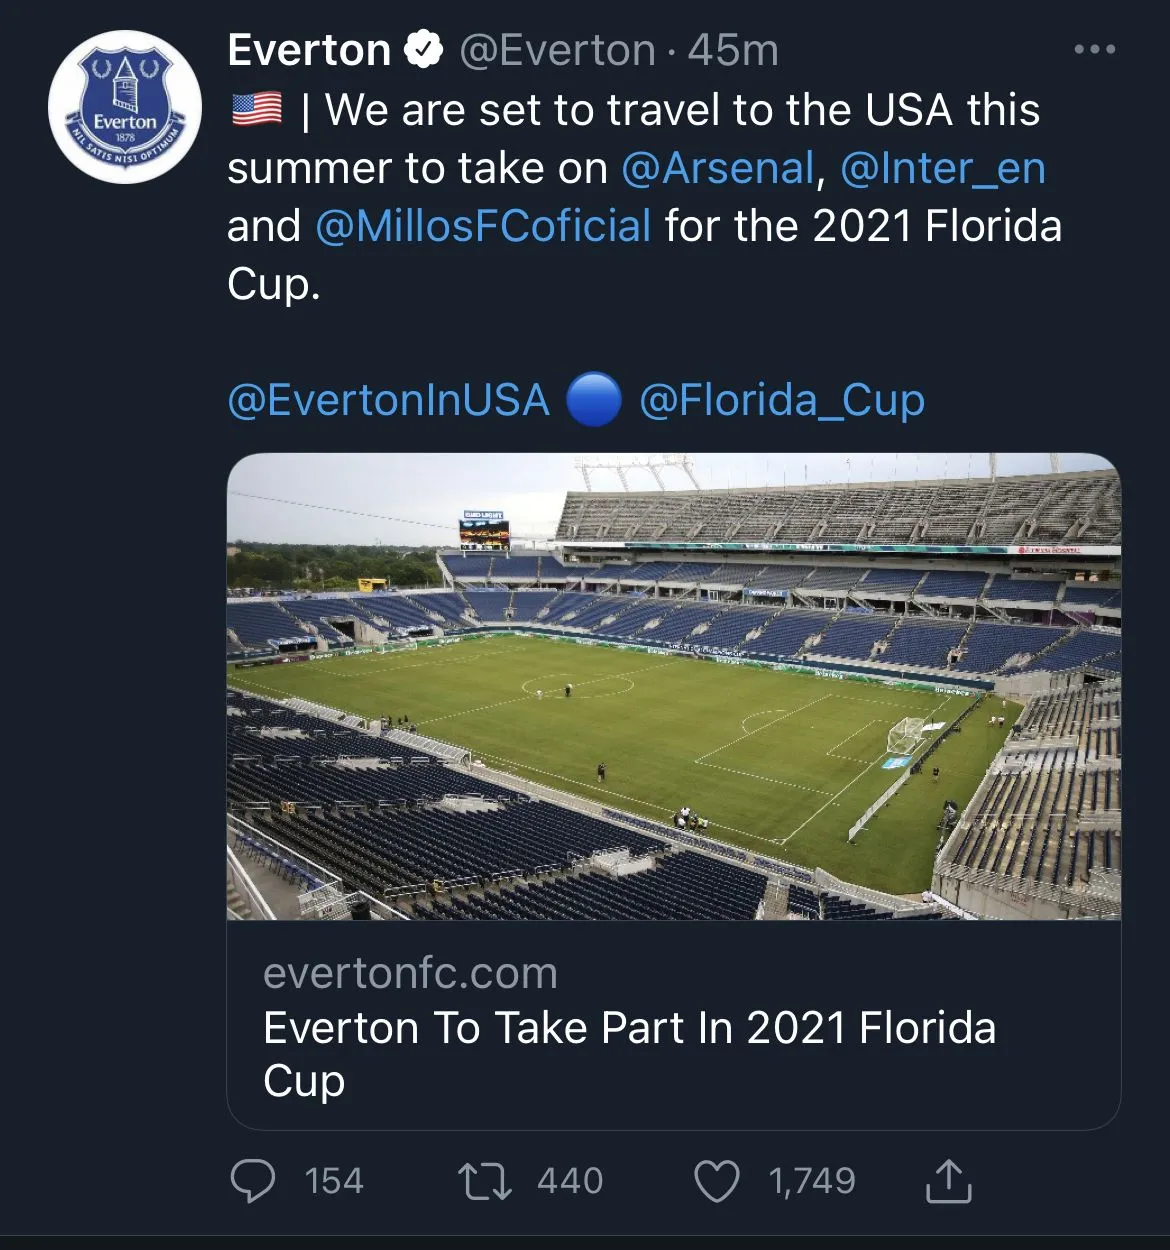
Task: Like the tweet with heart icon
Action: coord(716,1181)
